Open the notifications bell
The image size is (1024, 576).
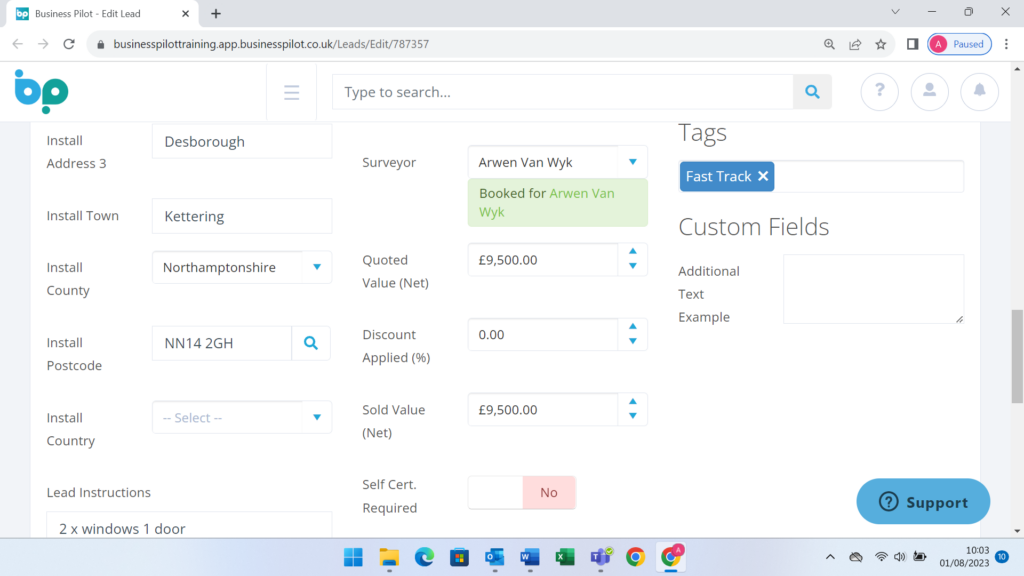pos(980,92)
